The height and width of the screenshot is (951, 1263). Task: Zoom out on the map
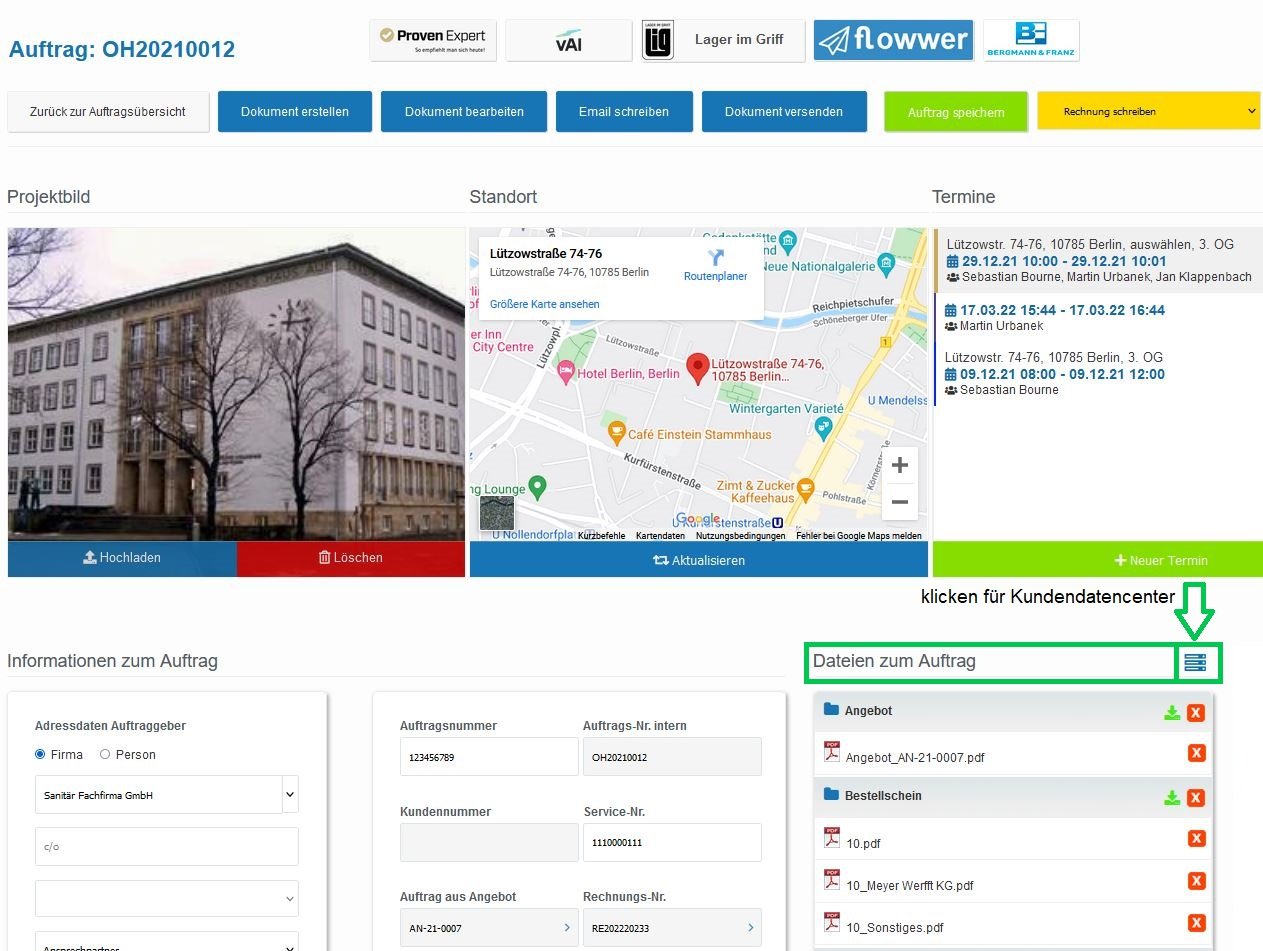[x=900, y=502]
